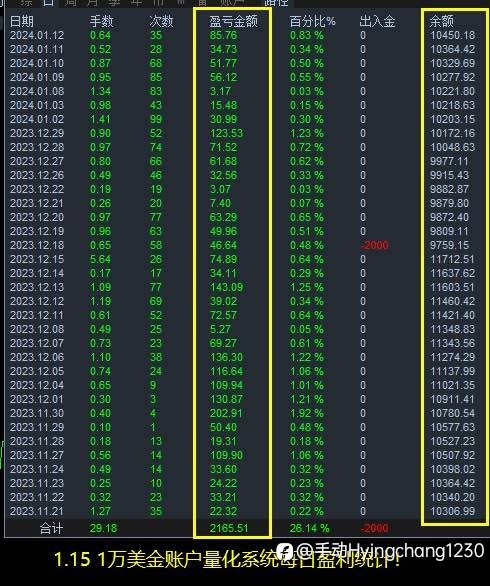The width and height of the screenshot is (490, 586).
Task: Click the date 2023.12.18
Action: tap(37, 246)
